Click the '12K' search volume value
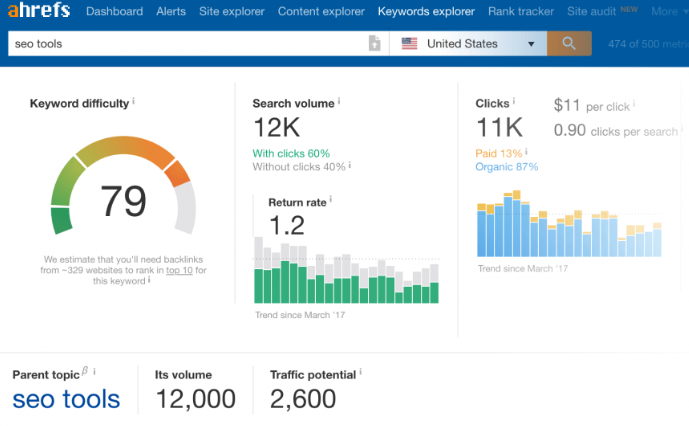Screen dimensions: 689x426 pos(277,128)
